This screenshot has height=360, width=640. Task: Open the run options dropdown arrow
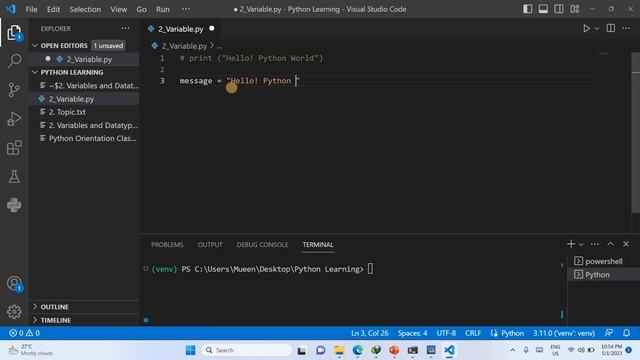point(596,29)
